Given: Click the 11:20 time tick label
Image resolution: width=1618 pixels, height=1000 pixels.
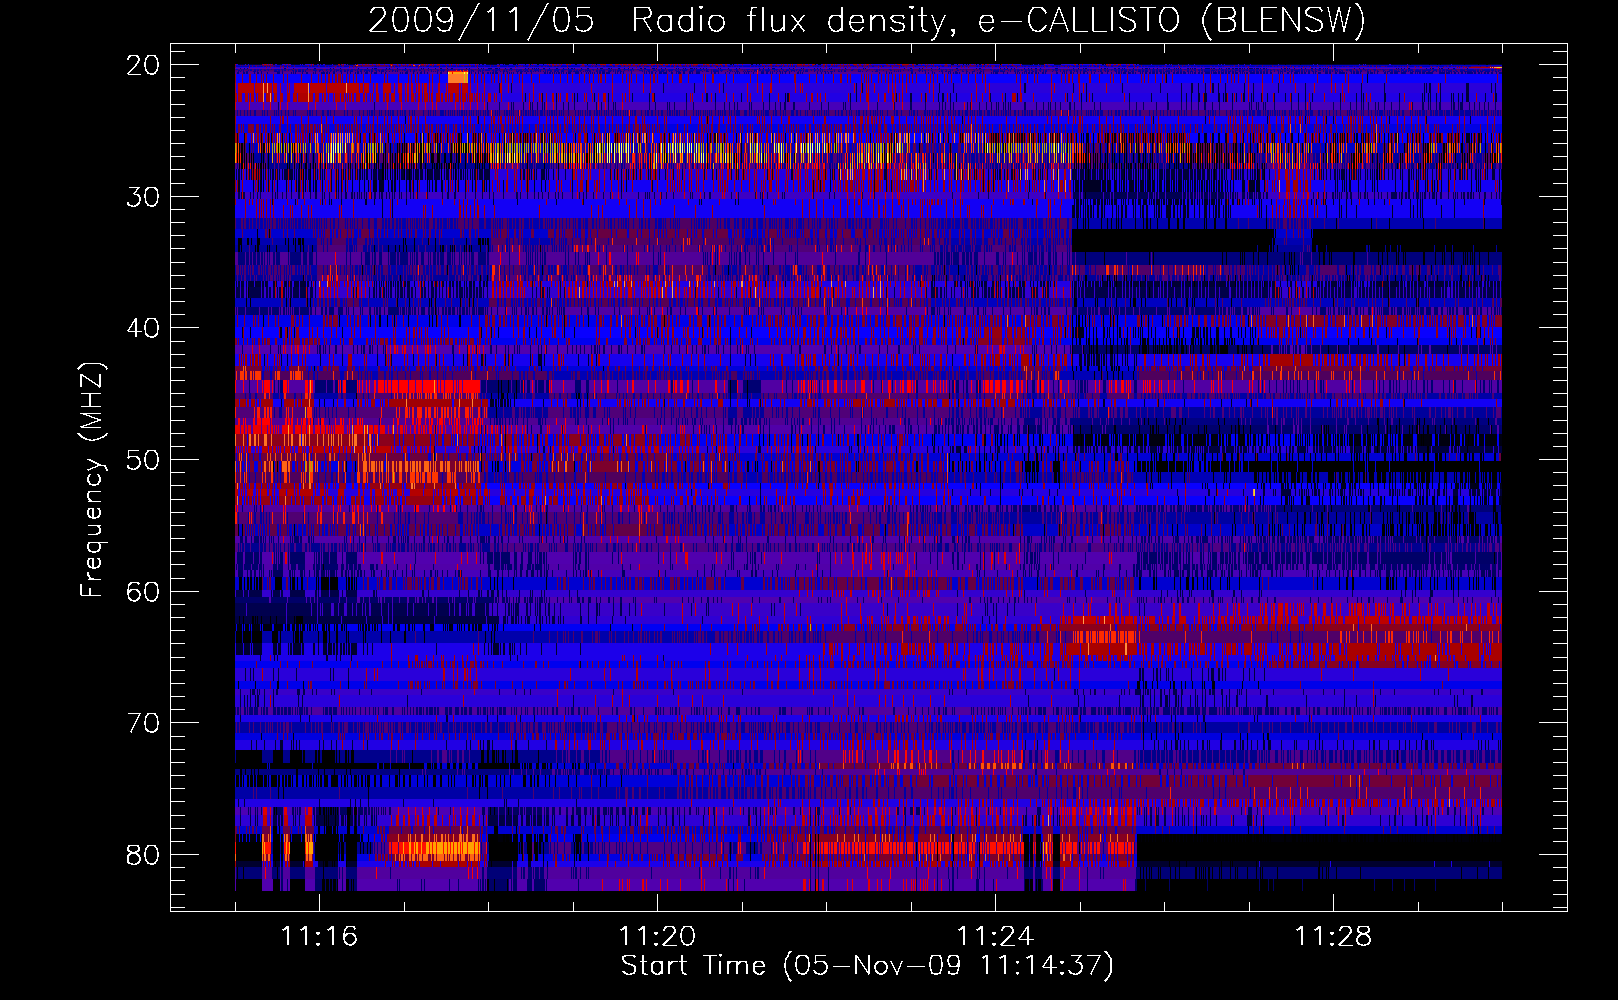Looking at the screenshot, I should (x=657, y=937).
